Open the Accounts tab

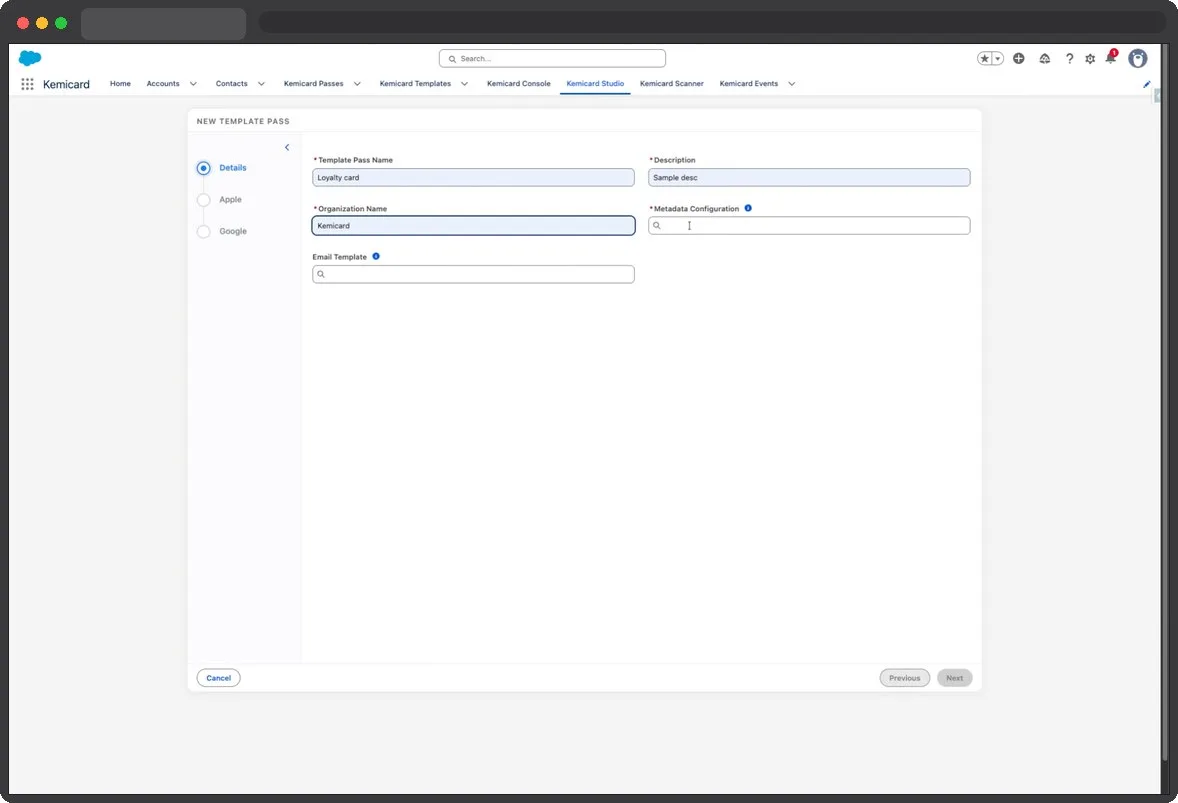pos(163,83)
